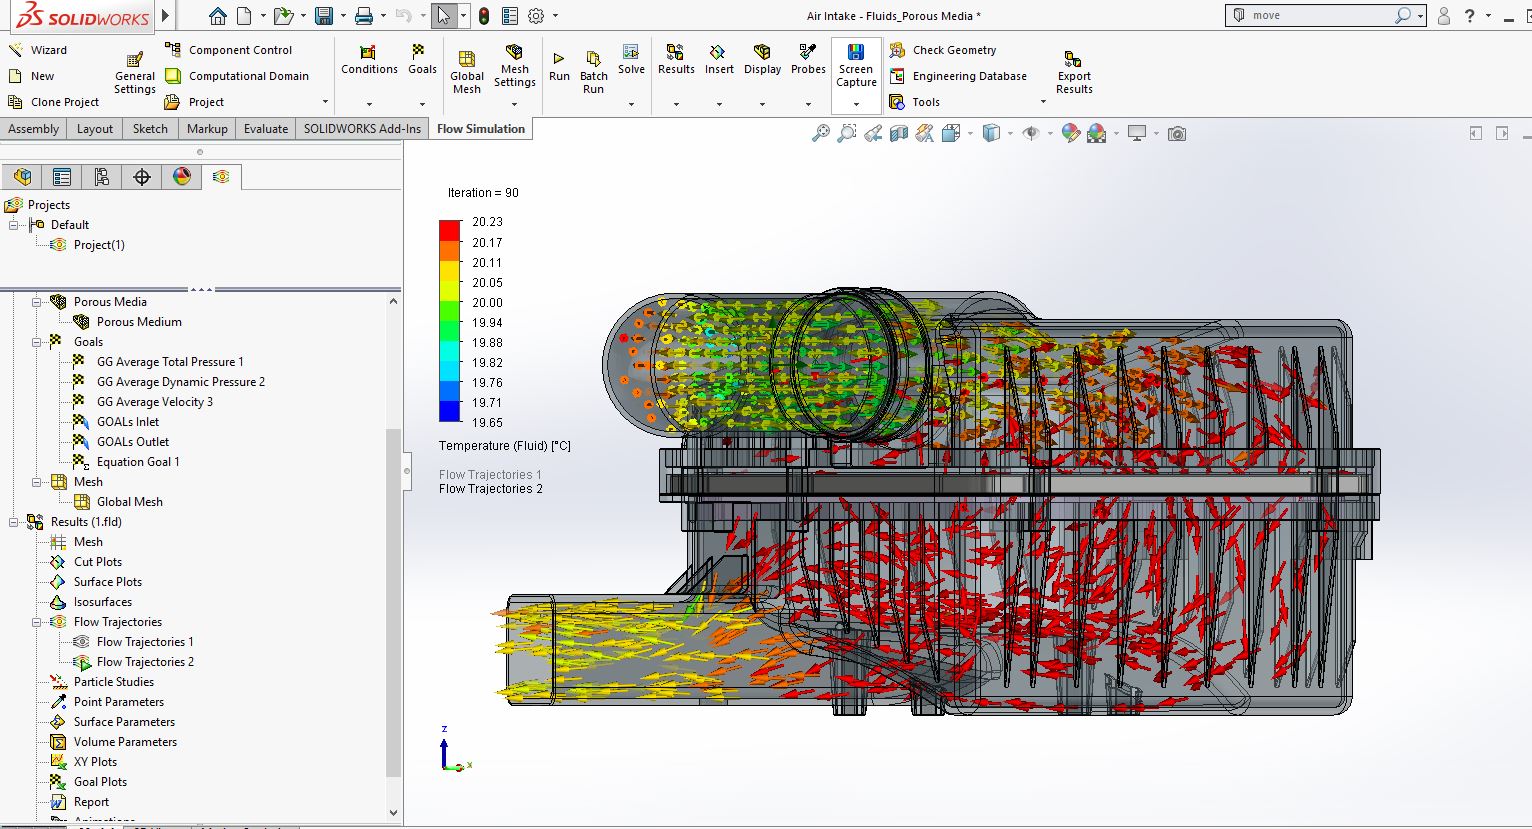Click the Save disk icon
Image resolution: width=1532 pixels, height=829 pixels.
(x=323, y=16)
